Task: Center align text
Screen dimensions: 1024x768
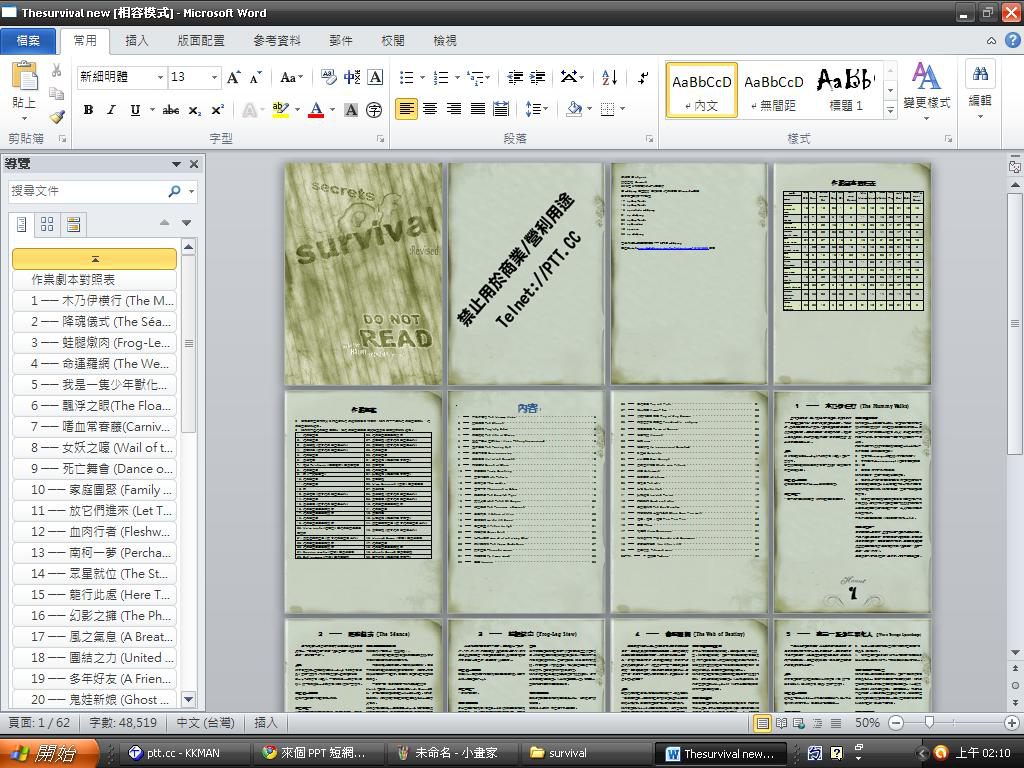Action: 430,108
